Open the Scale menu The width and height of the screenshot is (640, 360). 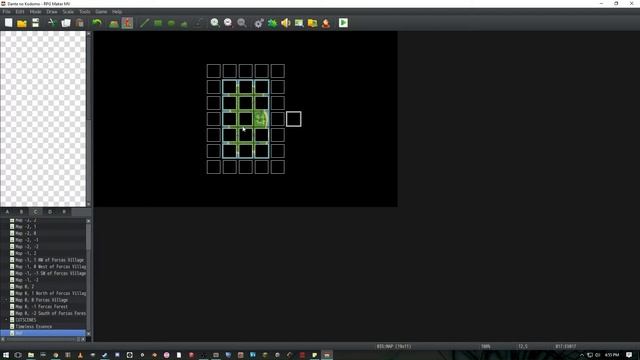pos(68,12)
